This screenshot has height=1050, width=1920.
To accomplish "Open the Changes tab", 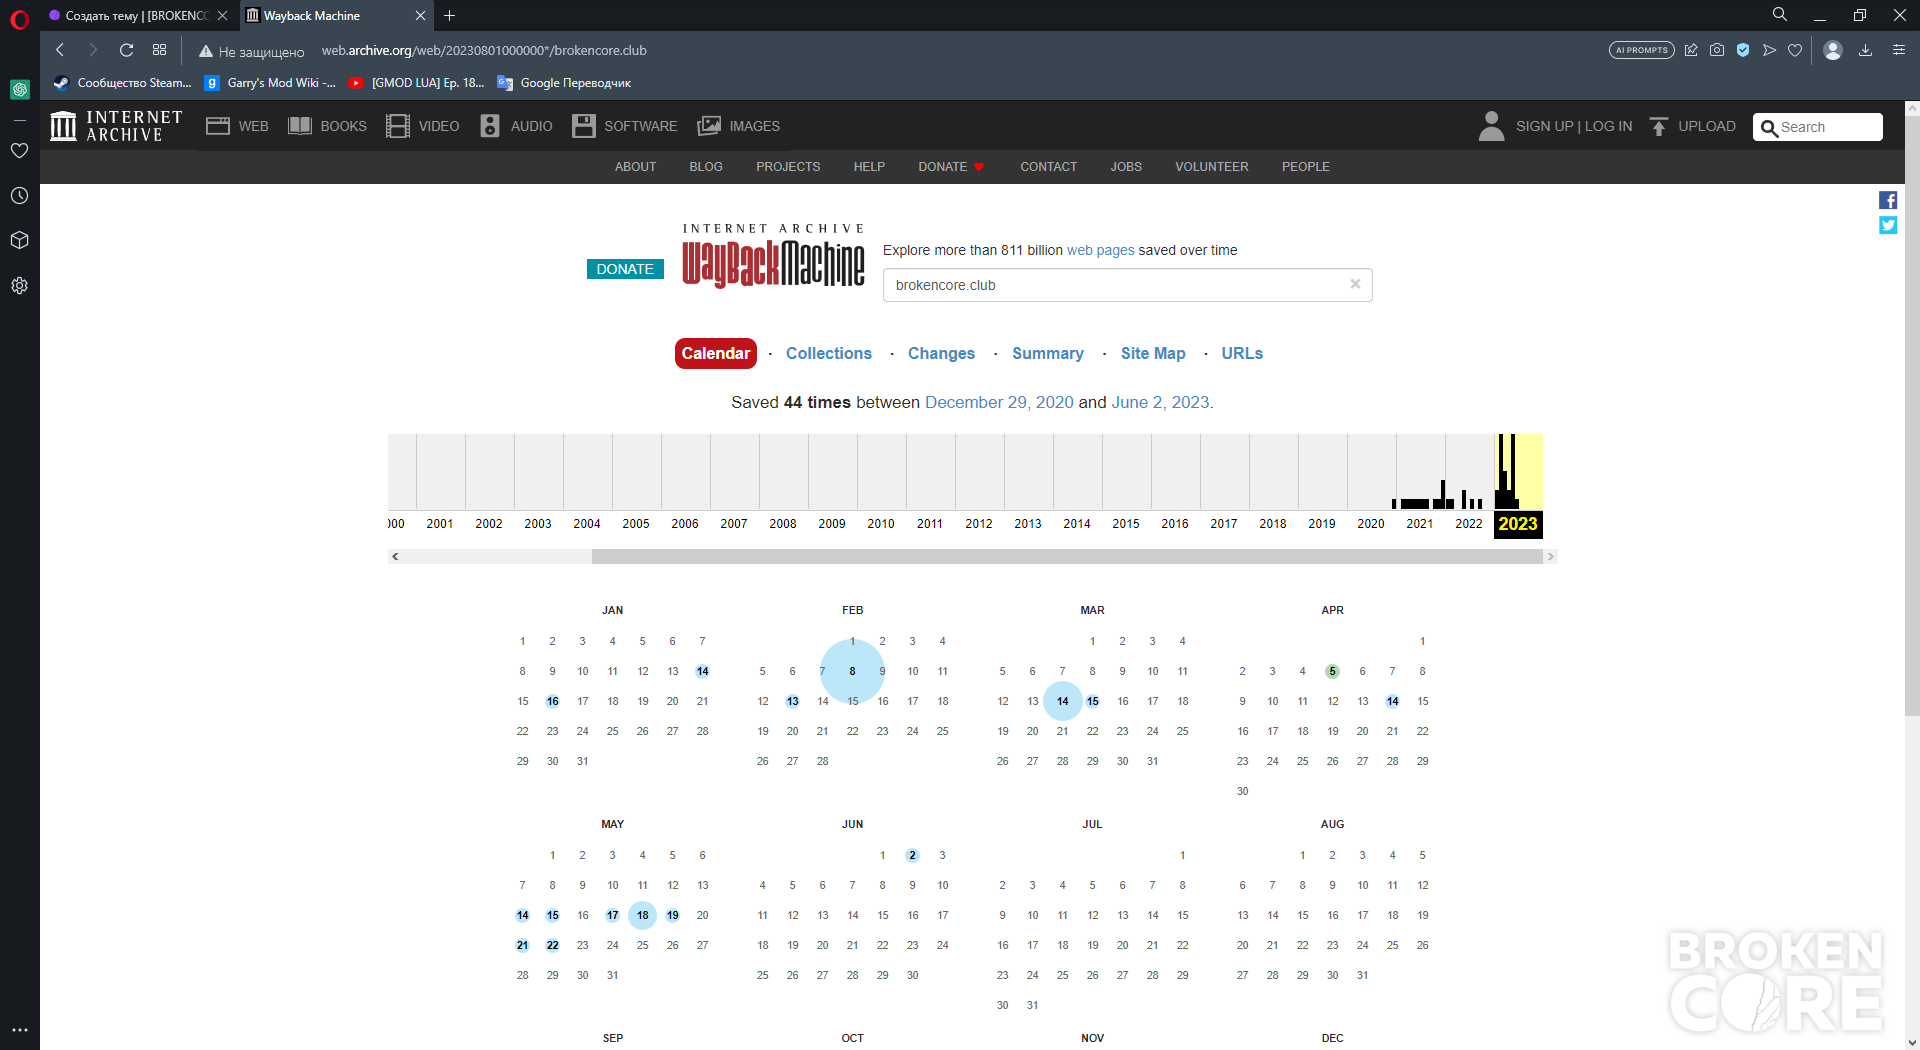I will pos(941,354).
